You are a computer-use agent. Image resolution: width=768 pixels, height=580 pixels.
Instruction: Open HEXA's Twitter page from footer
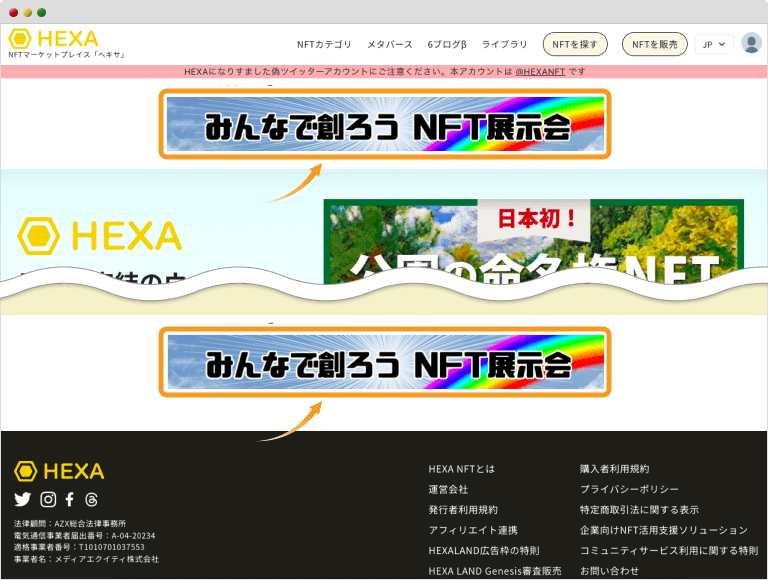(x=23, y=499)
